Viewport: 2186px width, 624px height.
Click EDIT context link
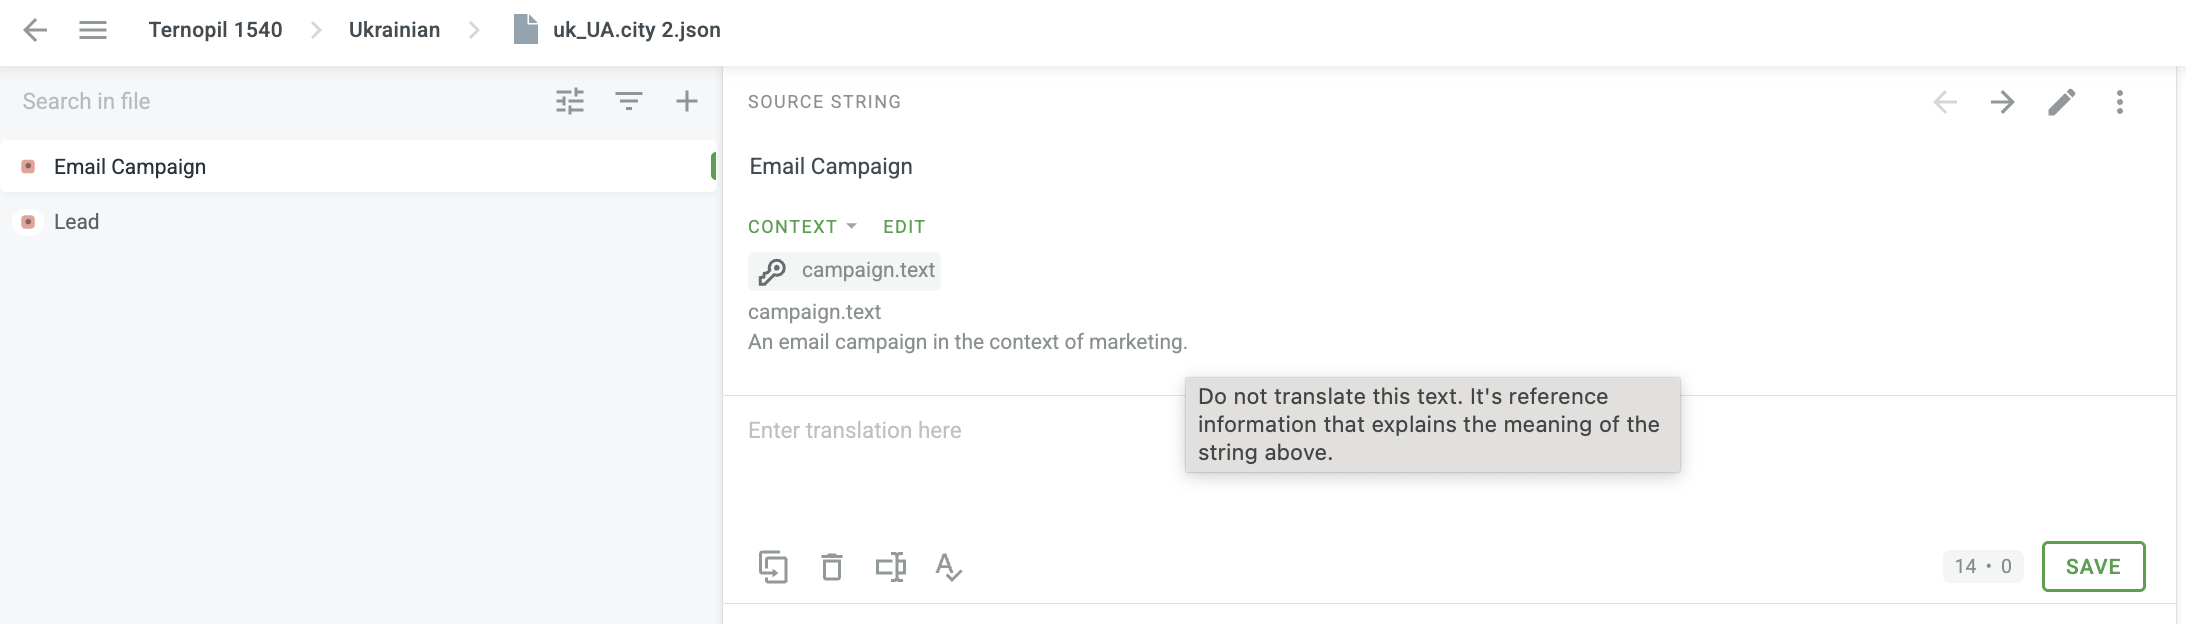click(x=904, y=227)
